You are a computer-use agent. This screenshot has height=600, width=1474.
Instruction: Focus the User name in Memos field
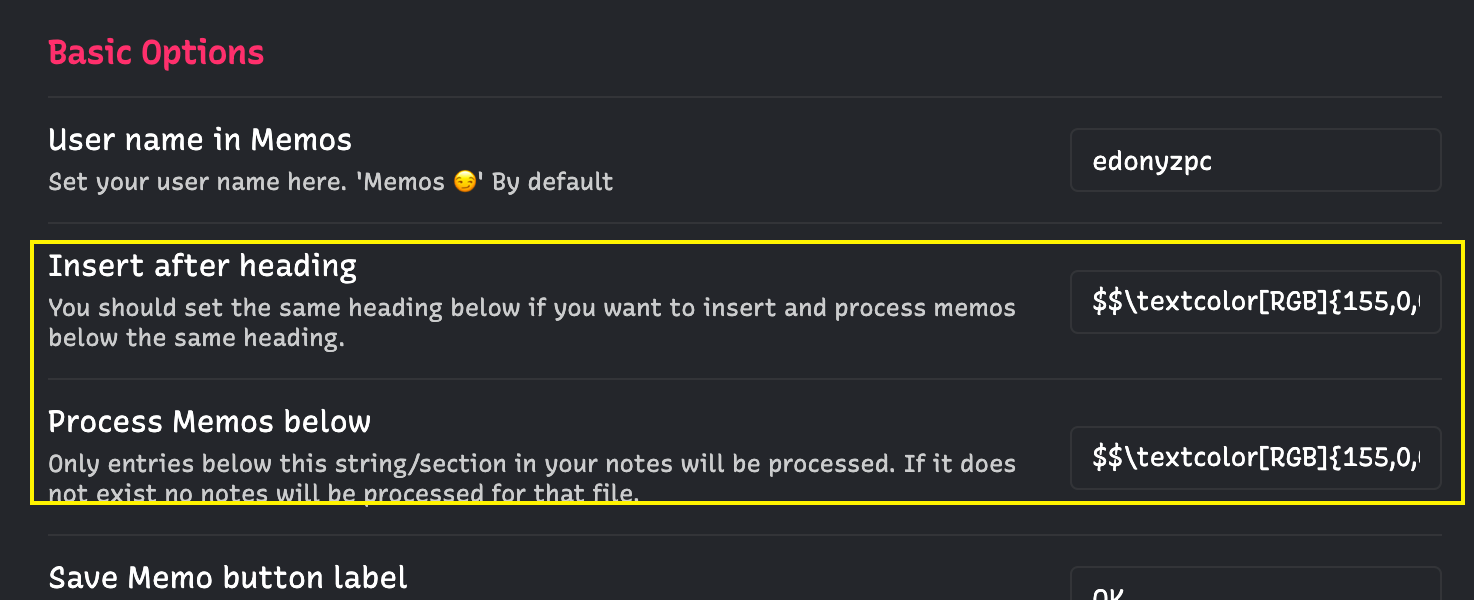1255,160
